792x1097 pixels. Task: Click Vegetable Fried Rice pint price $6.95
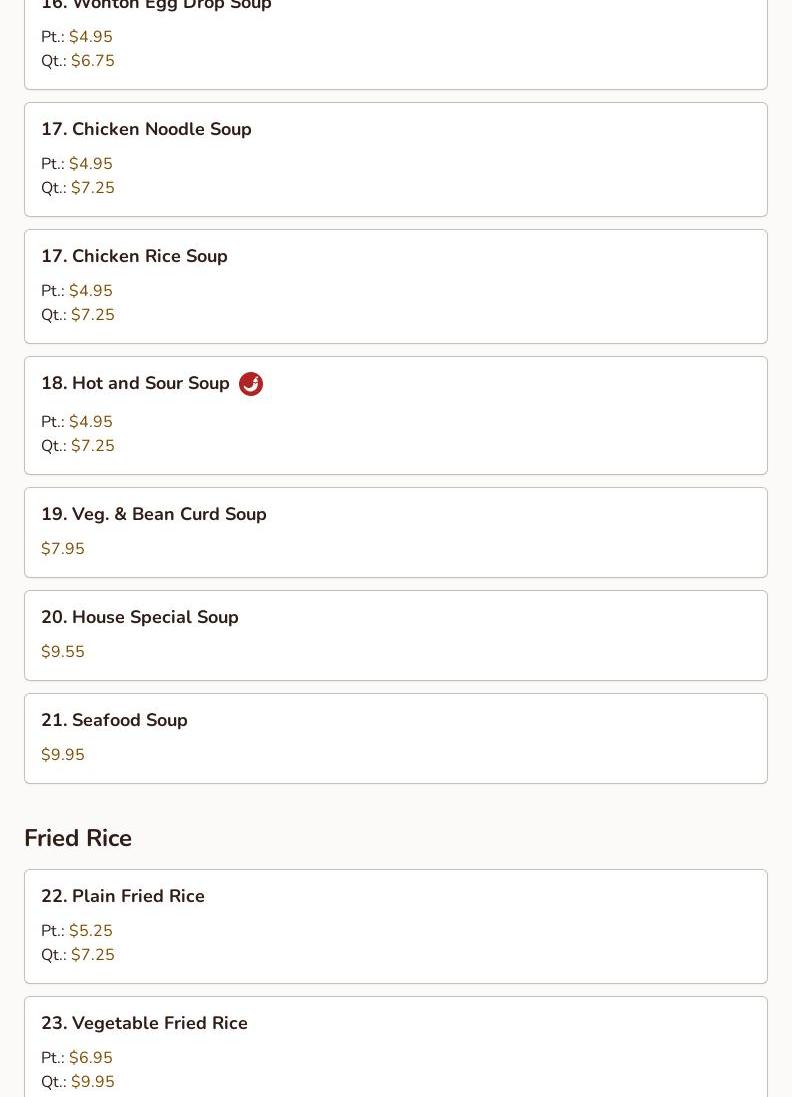click(91, 1057)
